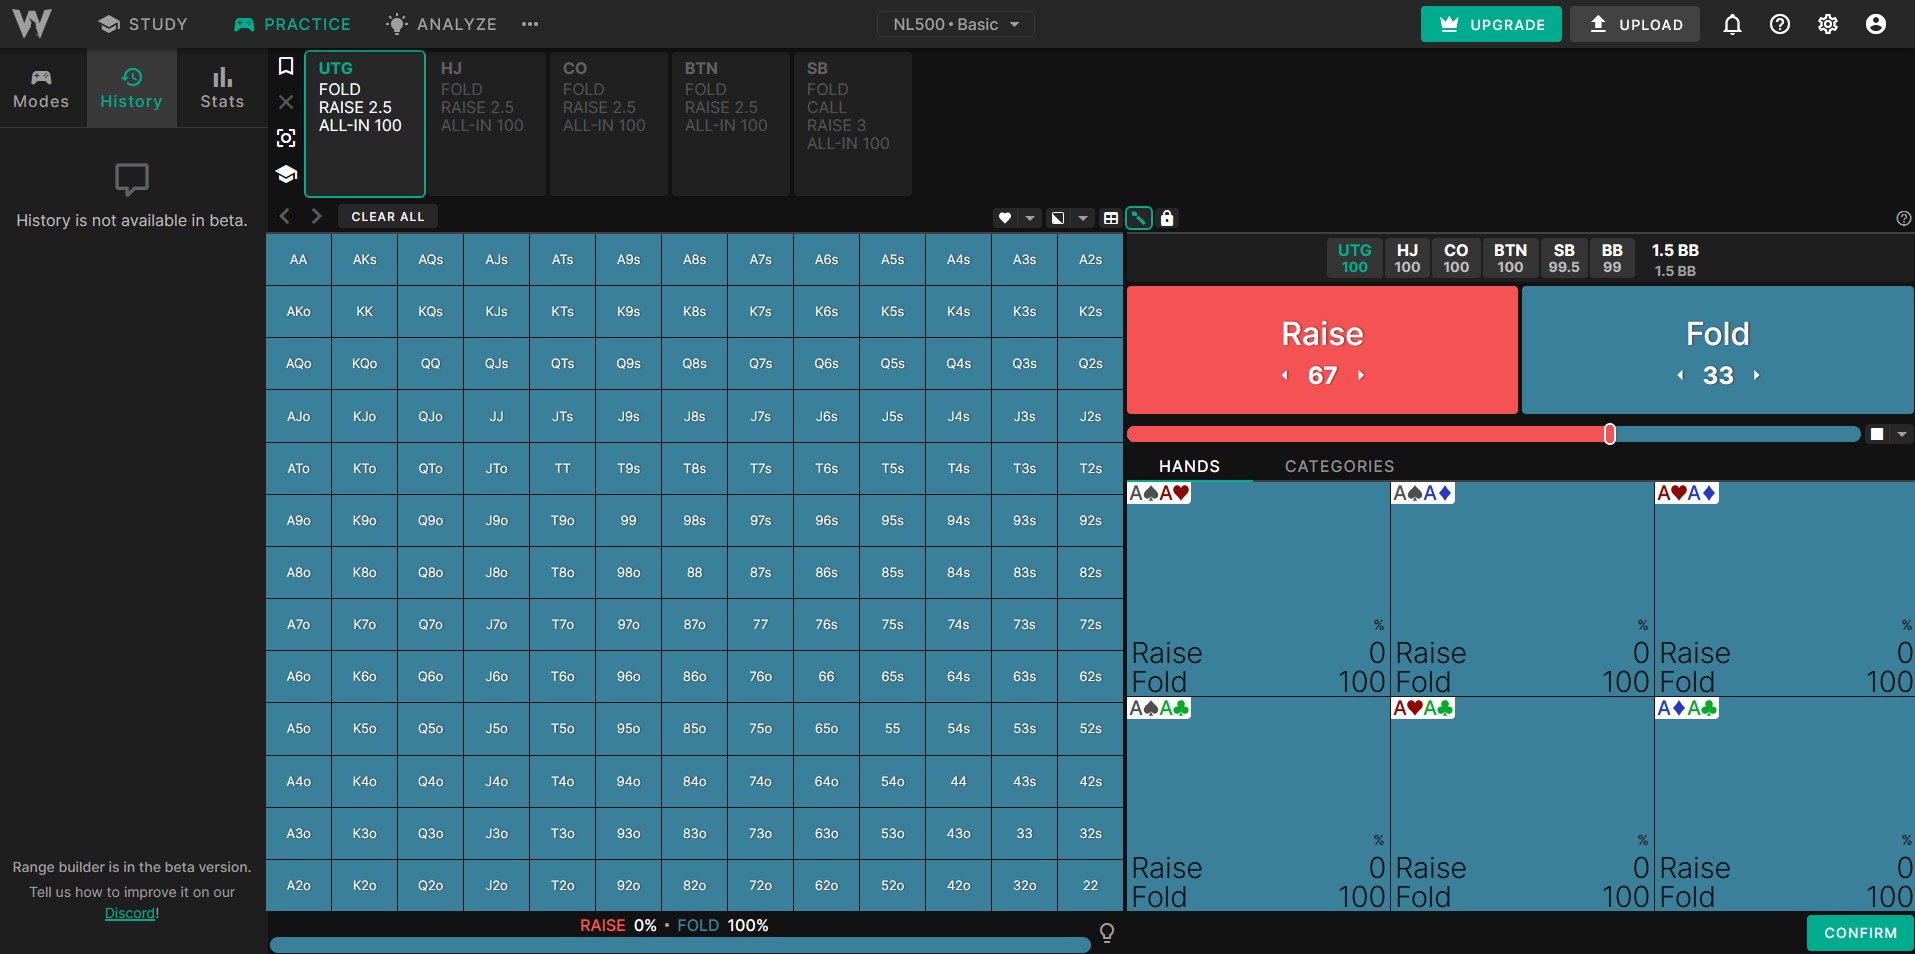
Task: Open the NL500 Basic solution dropdown
Action: [956, 24]
